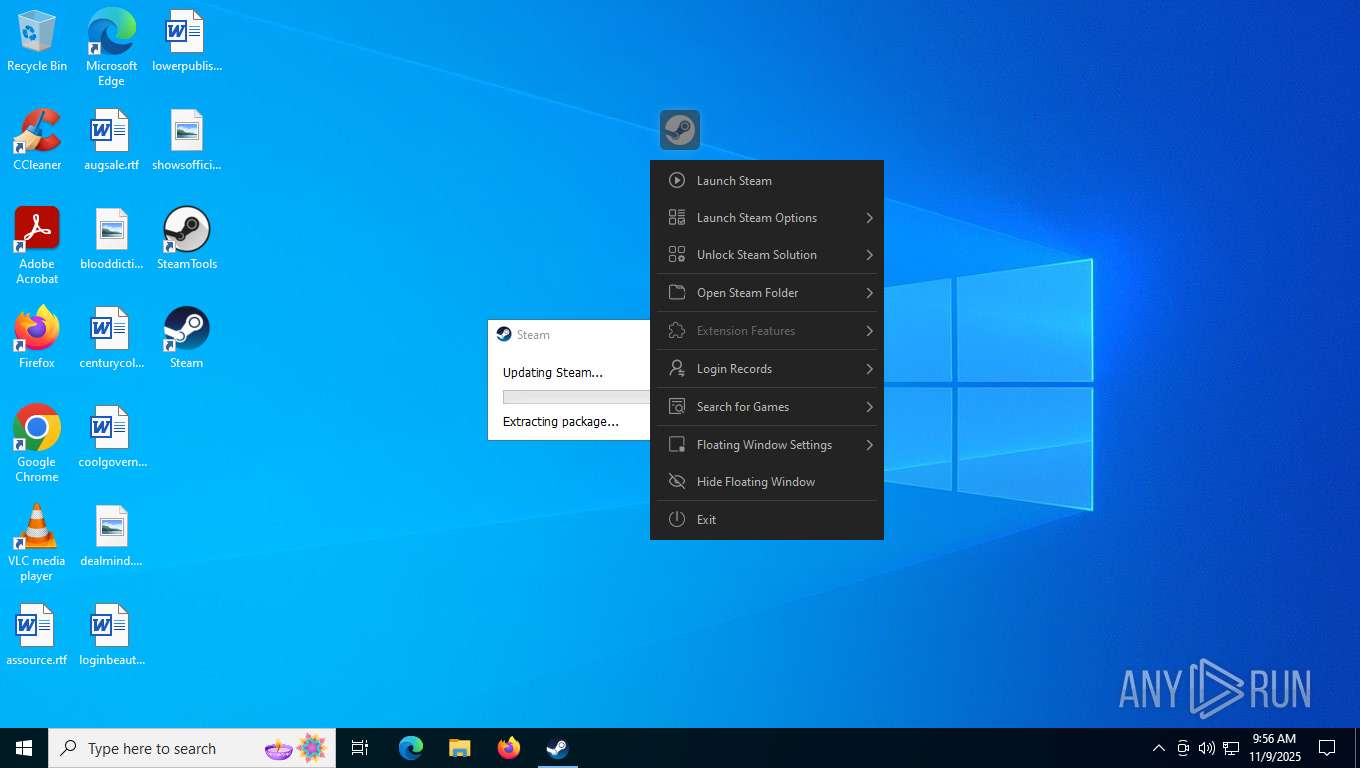The width and height of the screenshot is (1360, 768).
Task: Click the folder icon beside Open Steam Folder
Action: coord(677,292)
